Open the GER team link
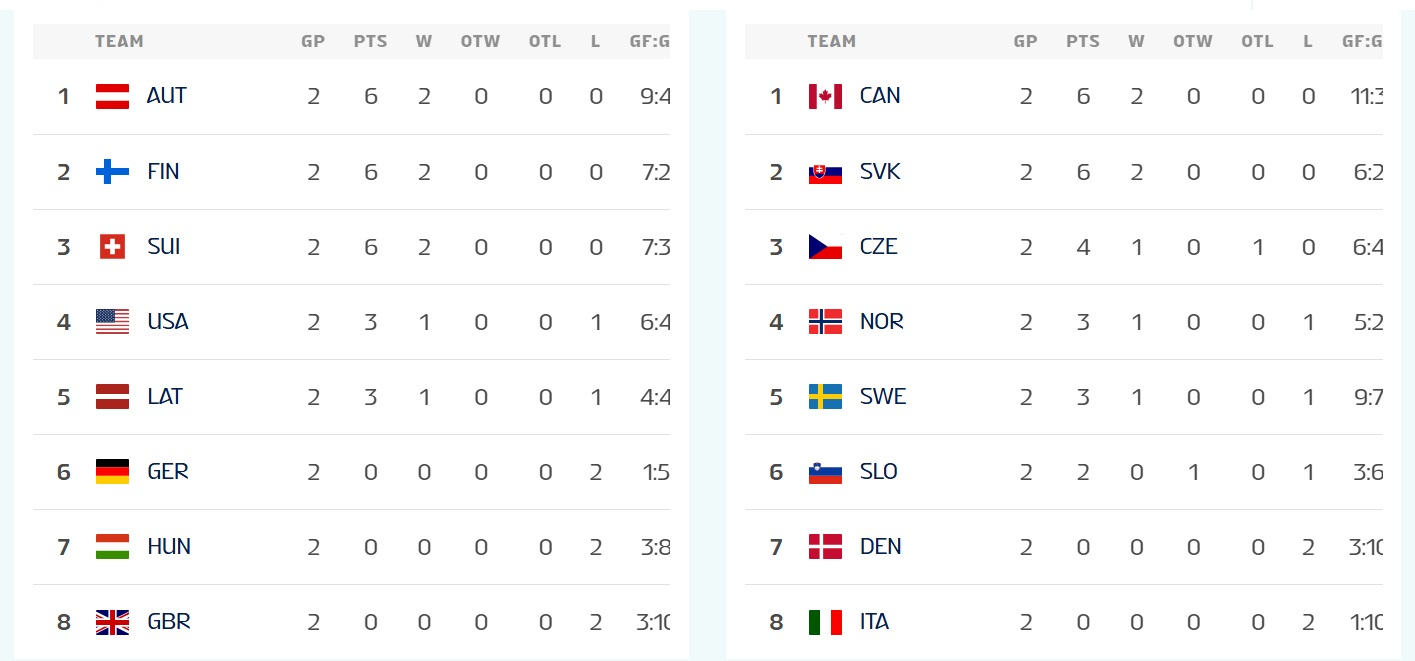The height and width of the screenshot is (661, 1415). click(167, 471)
